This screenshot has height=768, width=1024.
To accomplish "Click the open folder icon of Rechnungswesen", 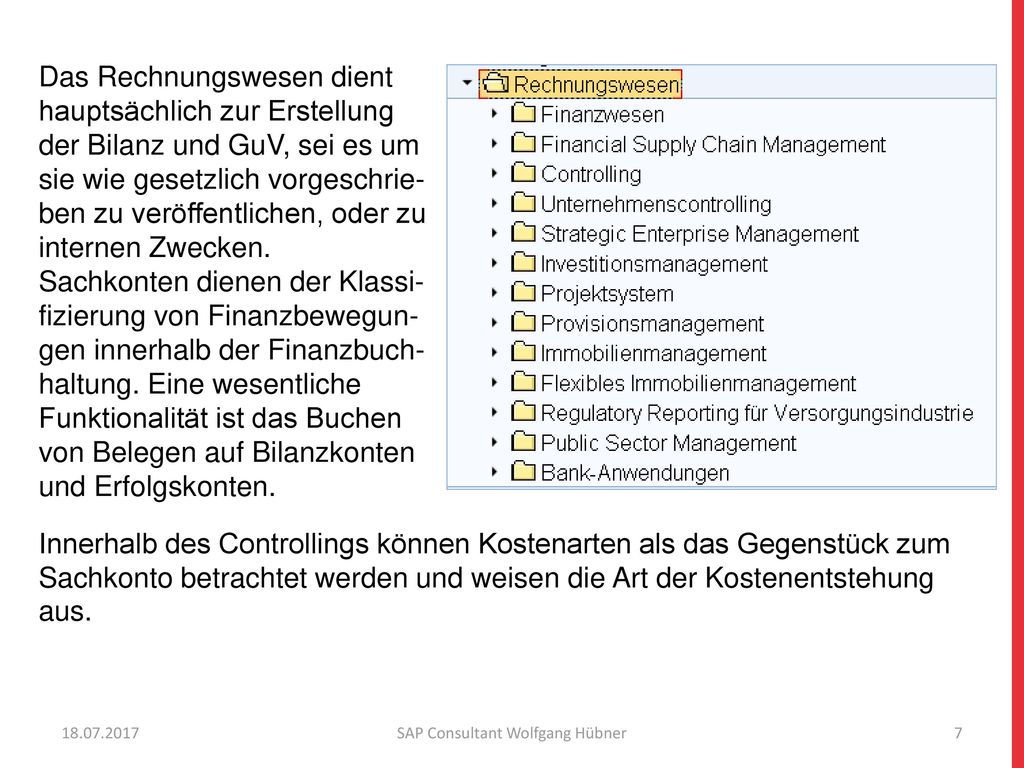I will pos(495,84).
